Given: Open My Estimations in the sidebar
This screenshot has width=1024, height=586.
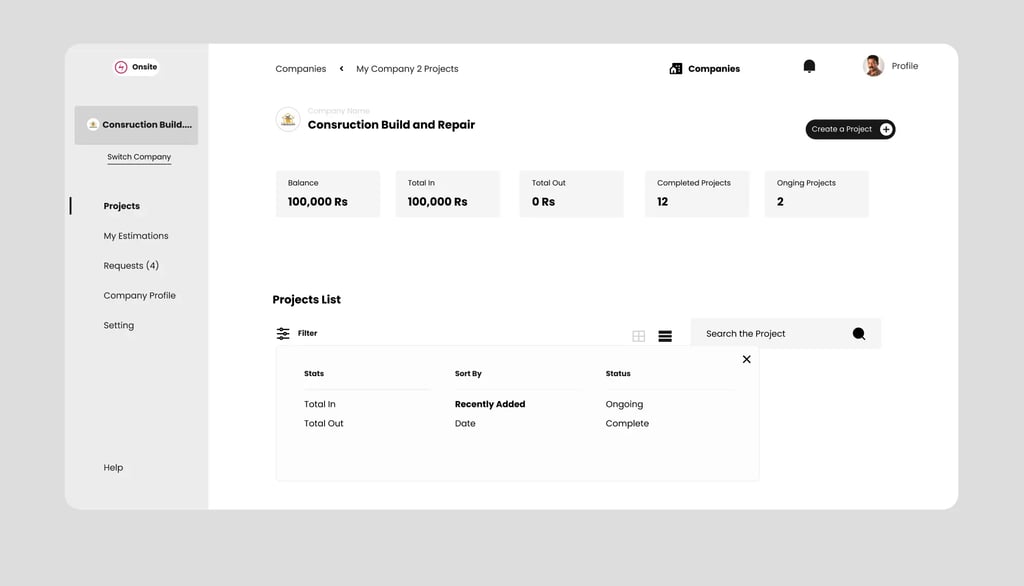Looking at the screenshot, I should click(x=136, y=236).
